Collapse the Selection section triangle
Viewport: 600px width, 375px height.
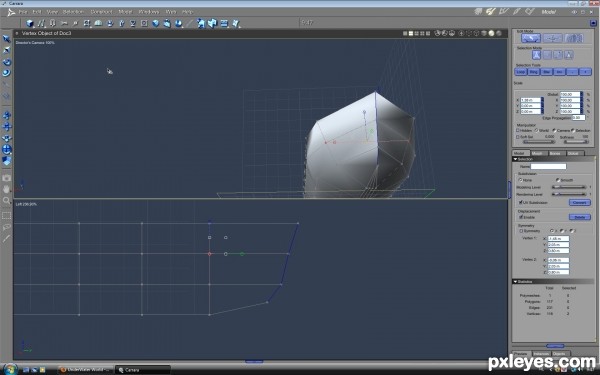click(x=515, y=159)
